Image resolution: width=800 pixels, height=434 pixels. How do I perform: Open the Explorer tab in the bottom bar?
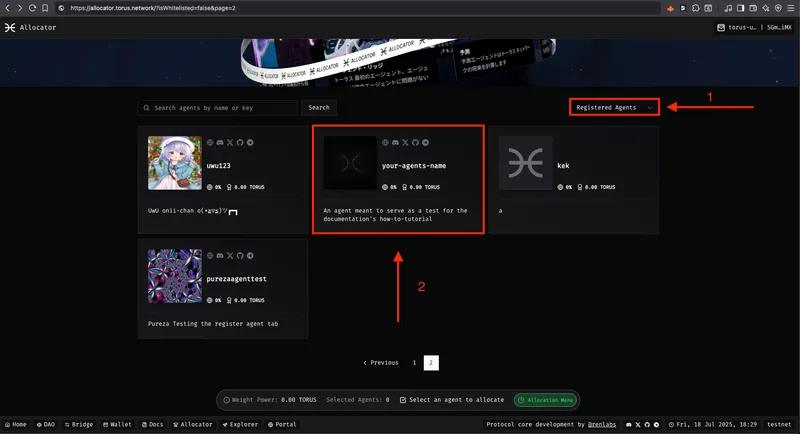239,424
